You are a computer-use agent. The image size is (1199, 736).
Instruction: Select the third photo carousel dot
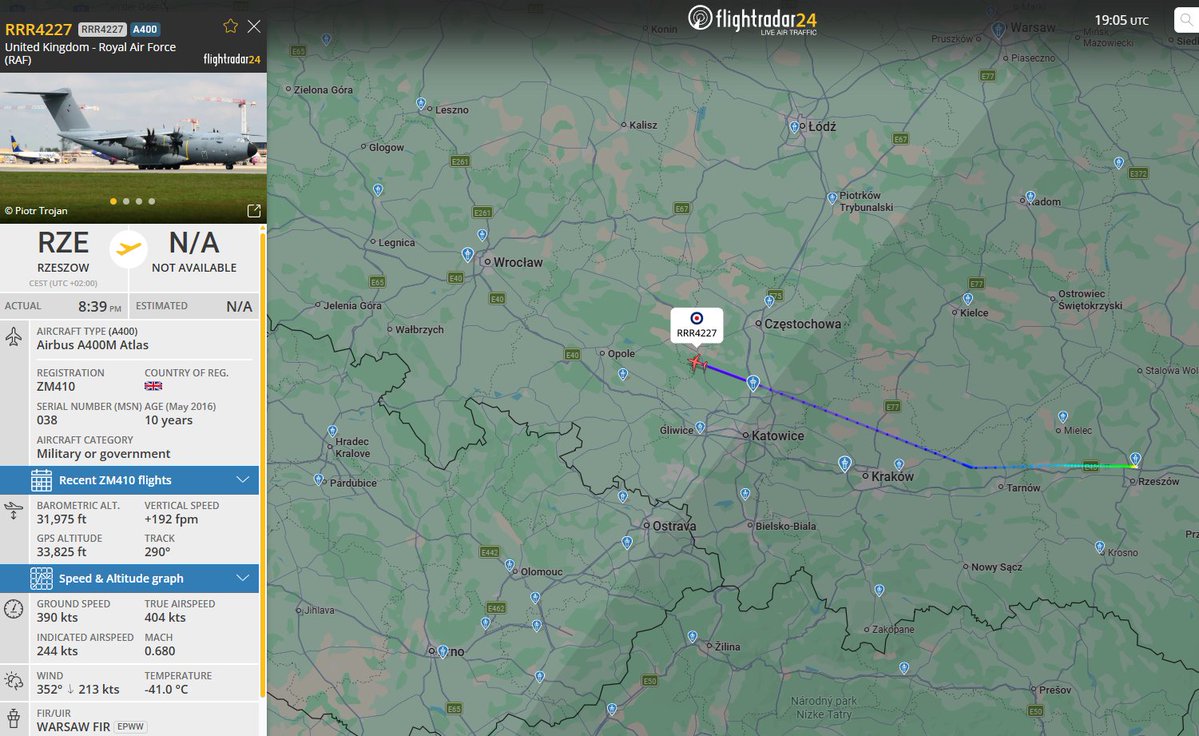(139, 202)
